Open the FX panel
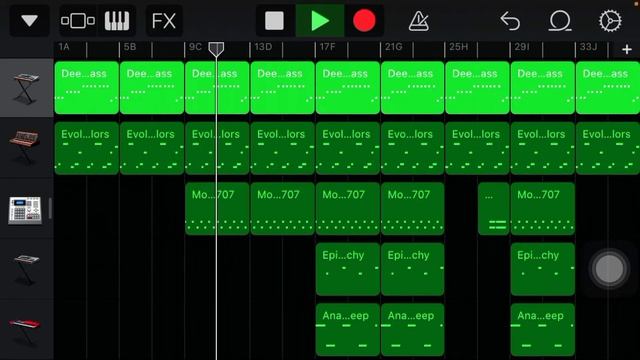The image size is (640, 360). tap(164, 20)
